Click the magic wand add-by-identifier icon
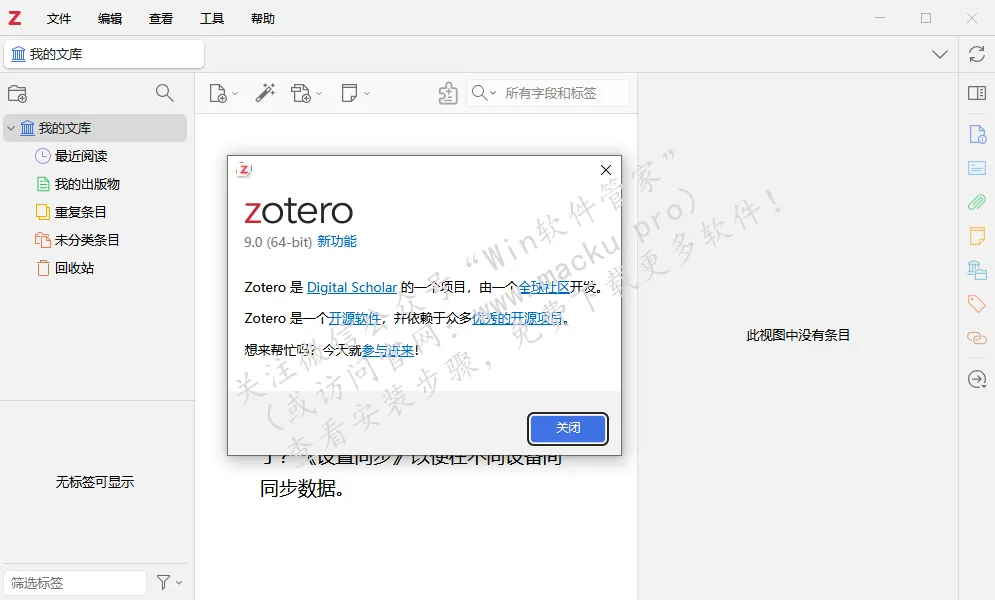Screen dimensions: 995x600 [265, 93]
